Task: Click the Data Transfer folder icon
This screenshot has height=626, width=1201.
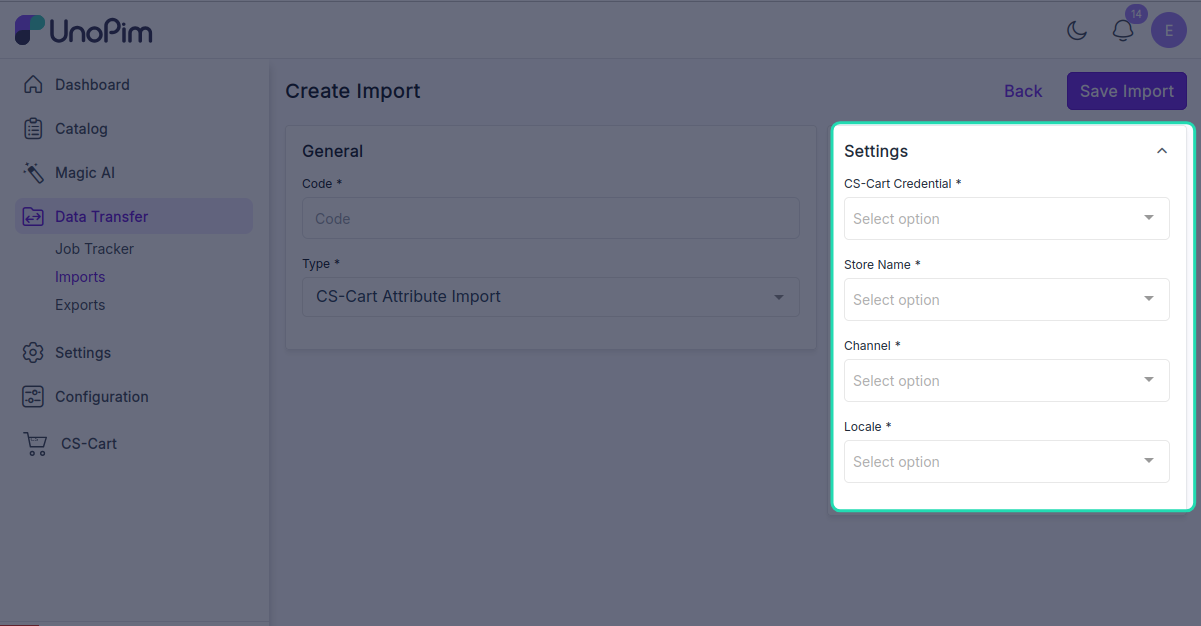Action: (33, 217)
